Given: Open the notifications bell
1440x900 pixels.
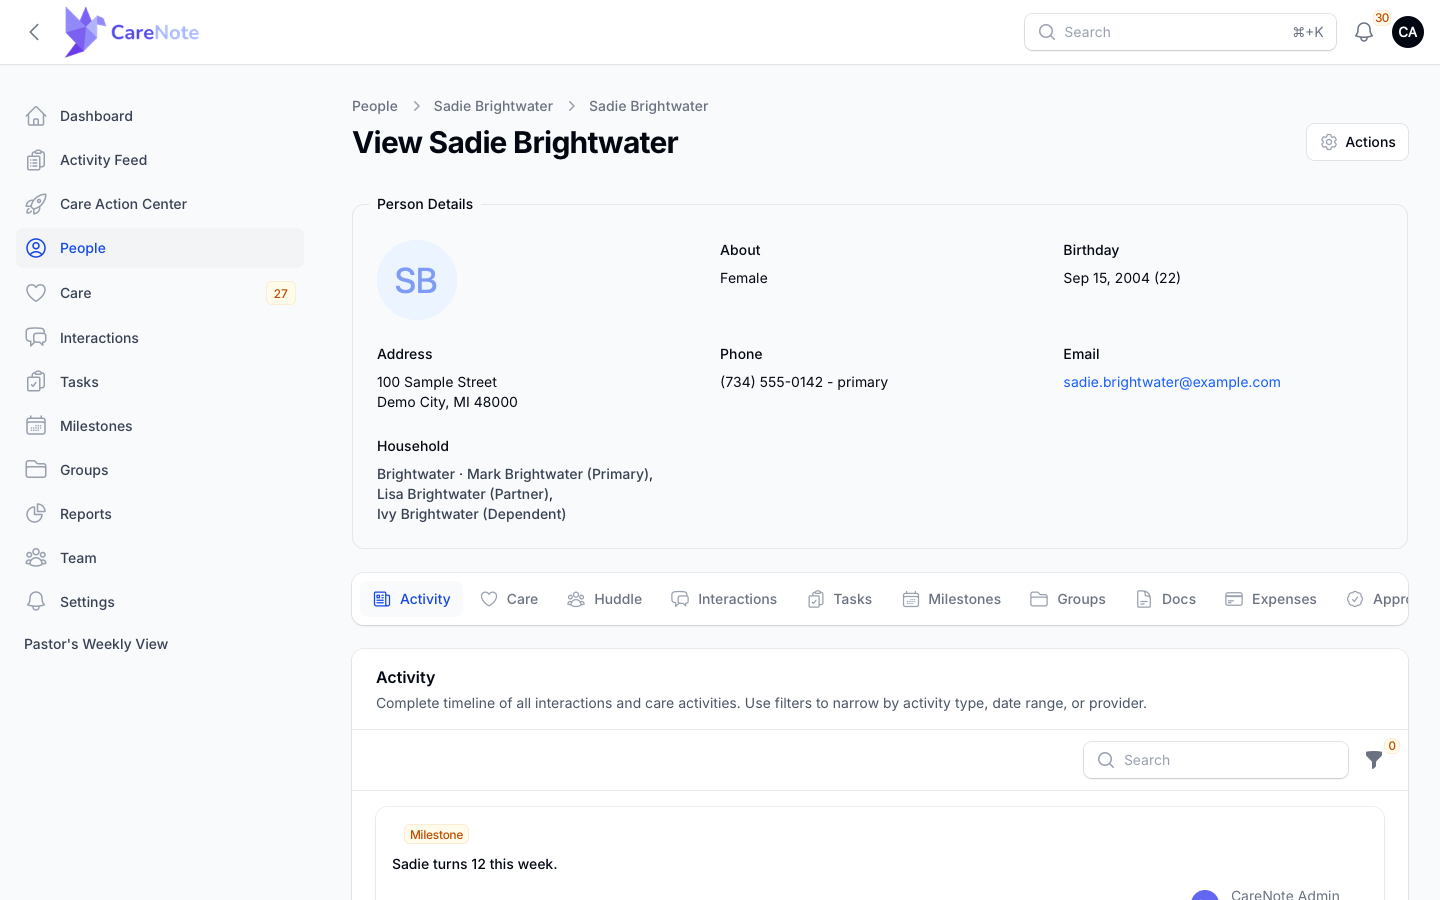Looking at the screenshot, I should click(x=1363, y=32).
